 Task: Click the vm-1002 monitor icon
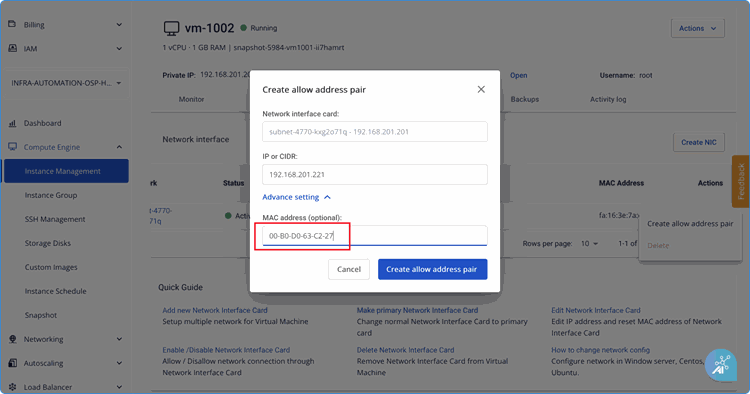pyautogui.click(x=171, y=29)
